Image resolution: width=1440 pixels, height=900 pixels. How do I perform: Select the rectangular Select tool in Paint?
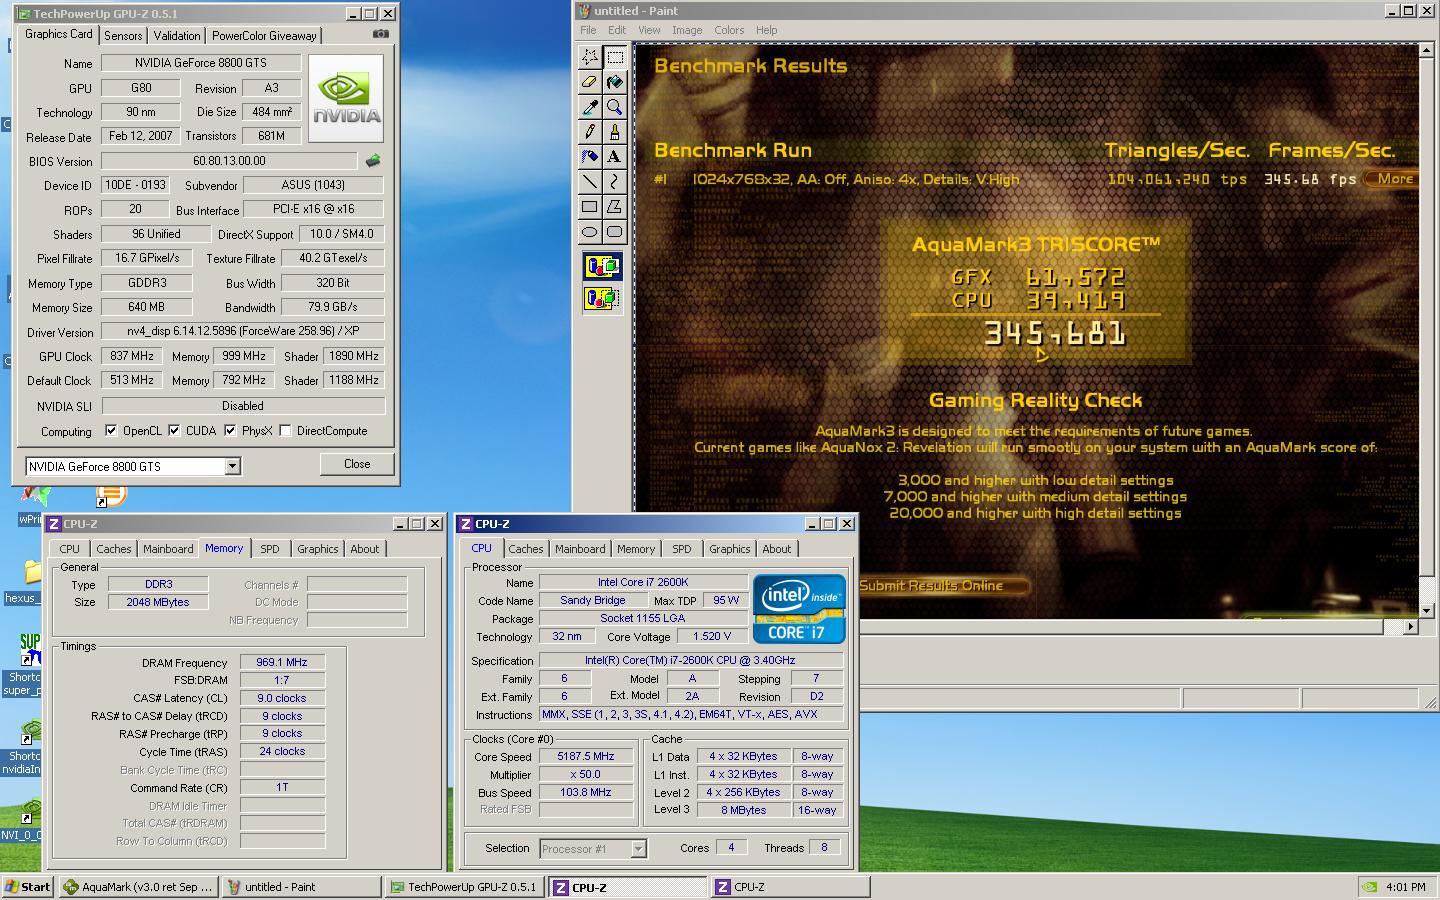pos(614,57)
